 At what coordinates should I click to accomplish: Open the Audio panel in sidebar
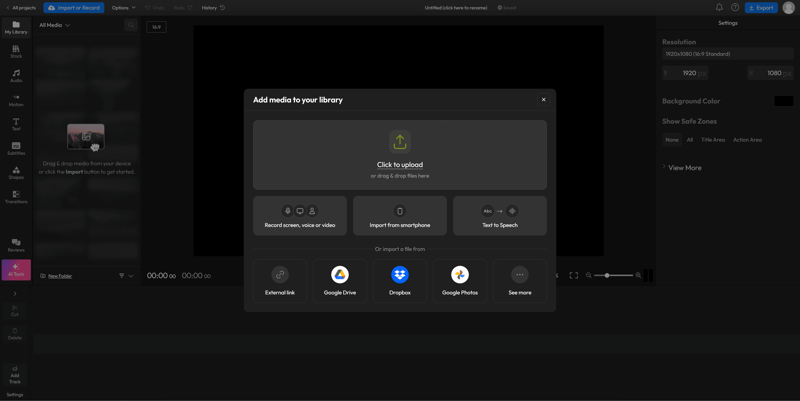point(16,76)
